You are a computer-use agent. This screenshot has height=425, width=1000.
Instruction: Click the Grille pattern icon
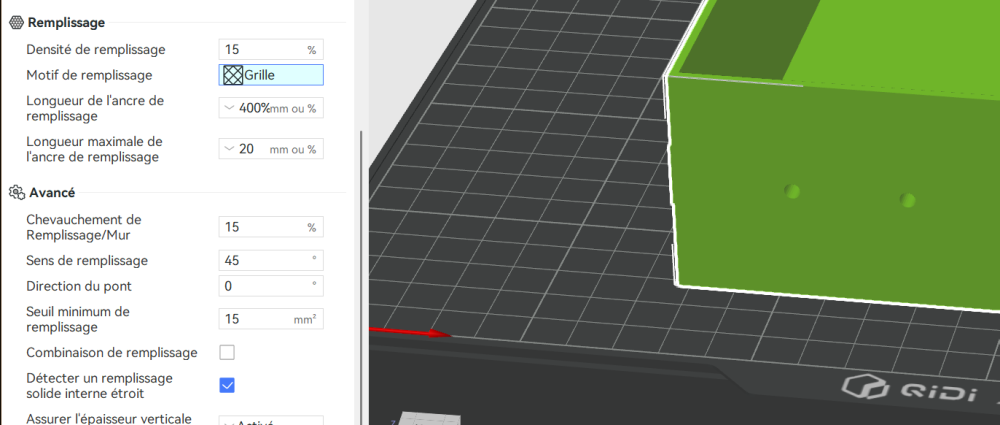233,75
